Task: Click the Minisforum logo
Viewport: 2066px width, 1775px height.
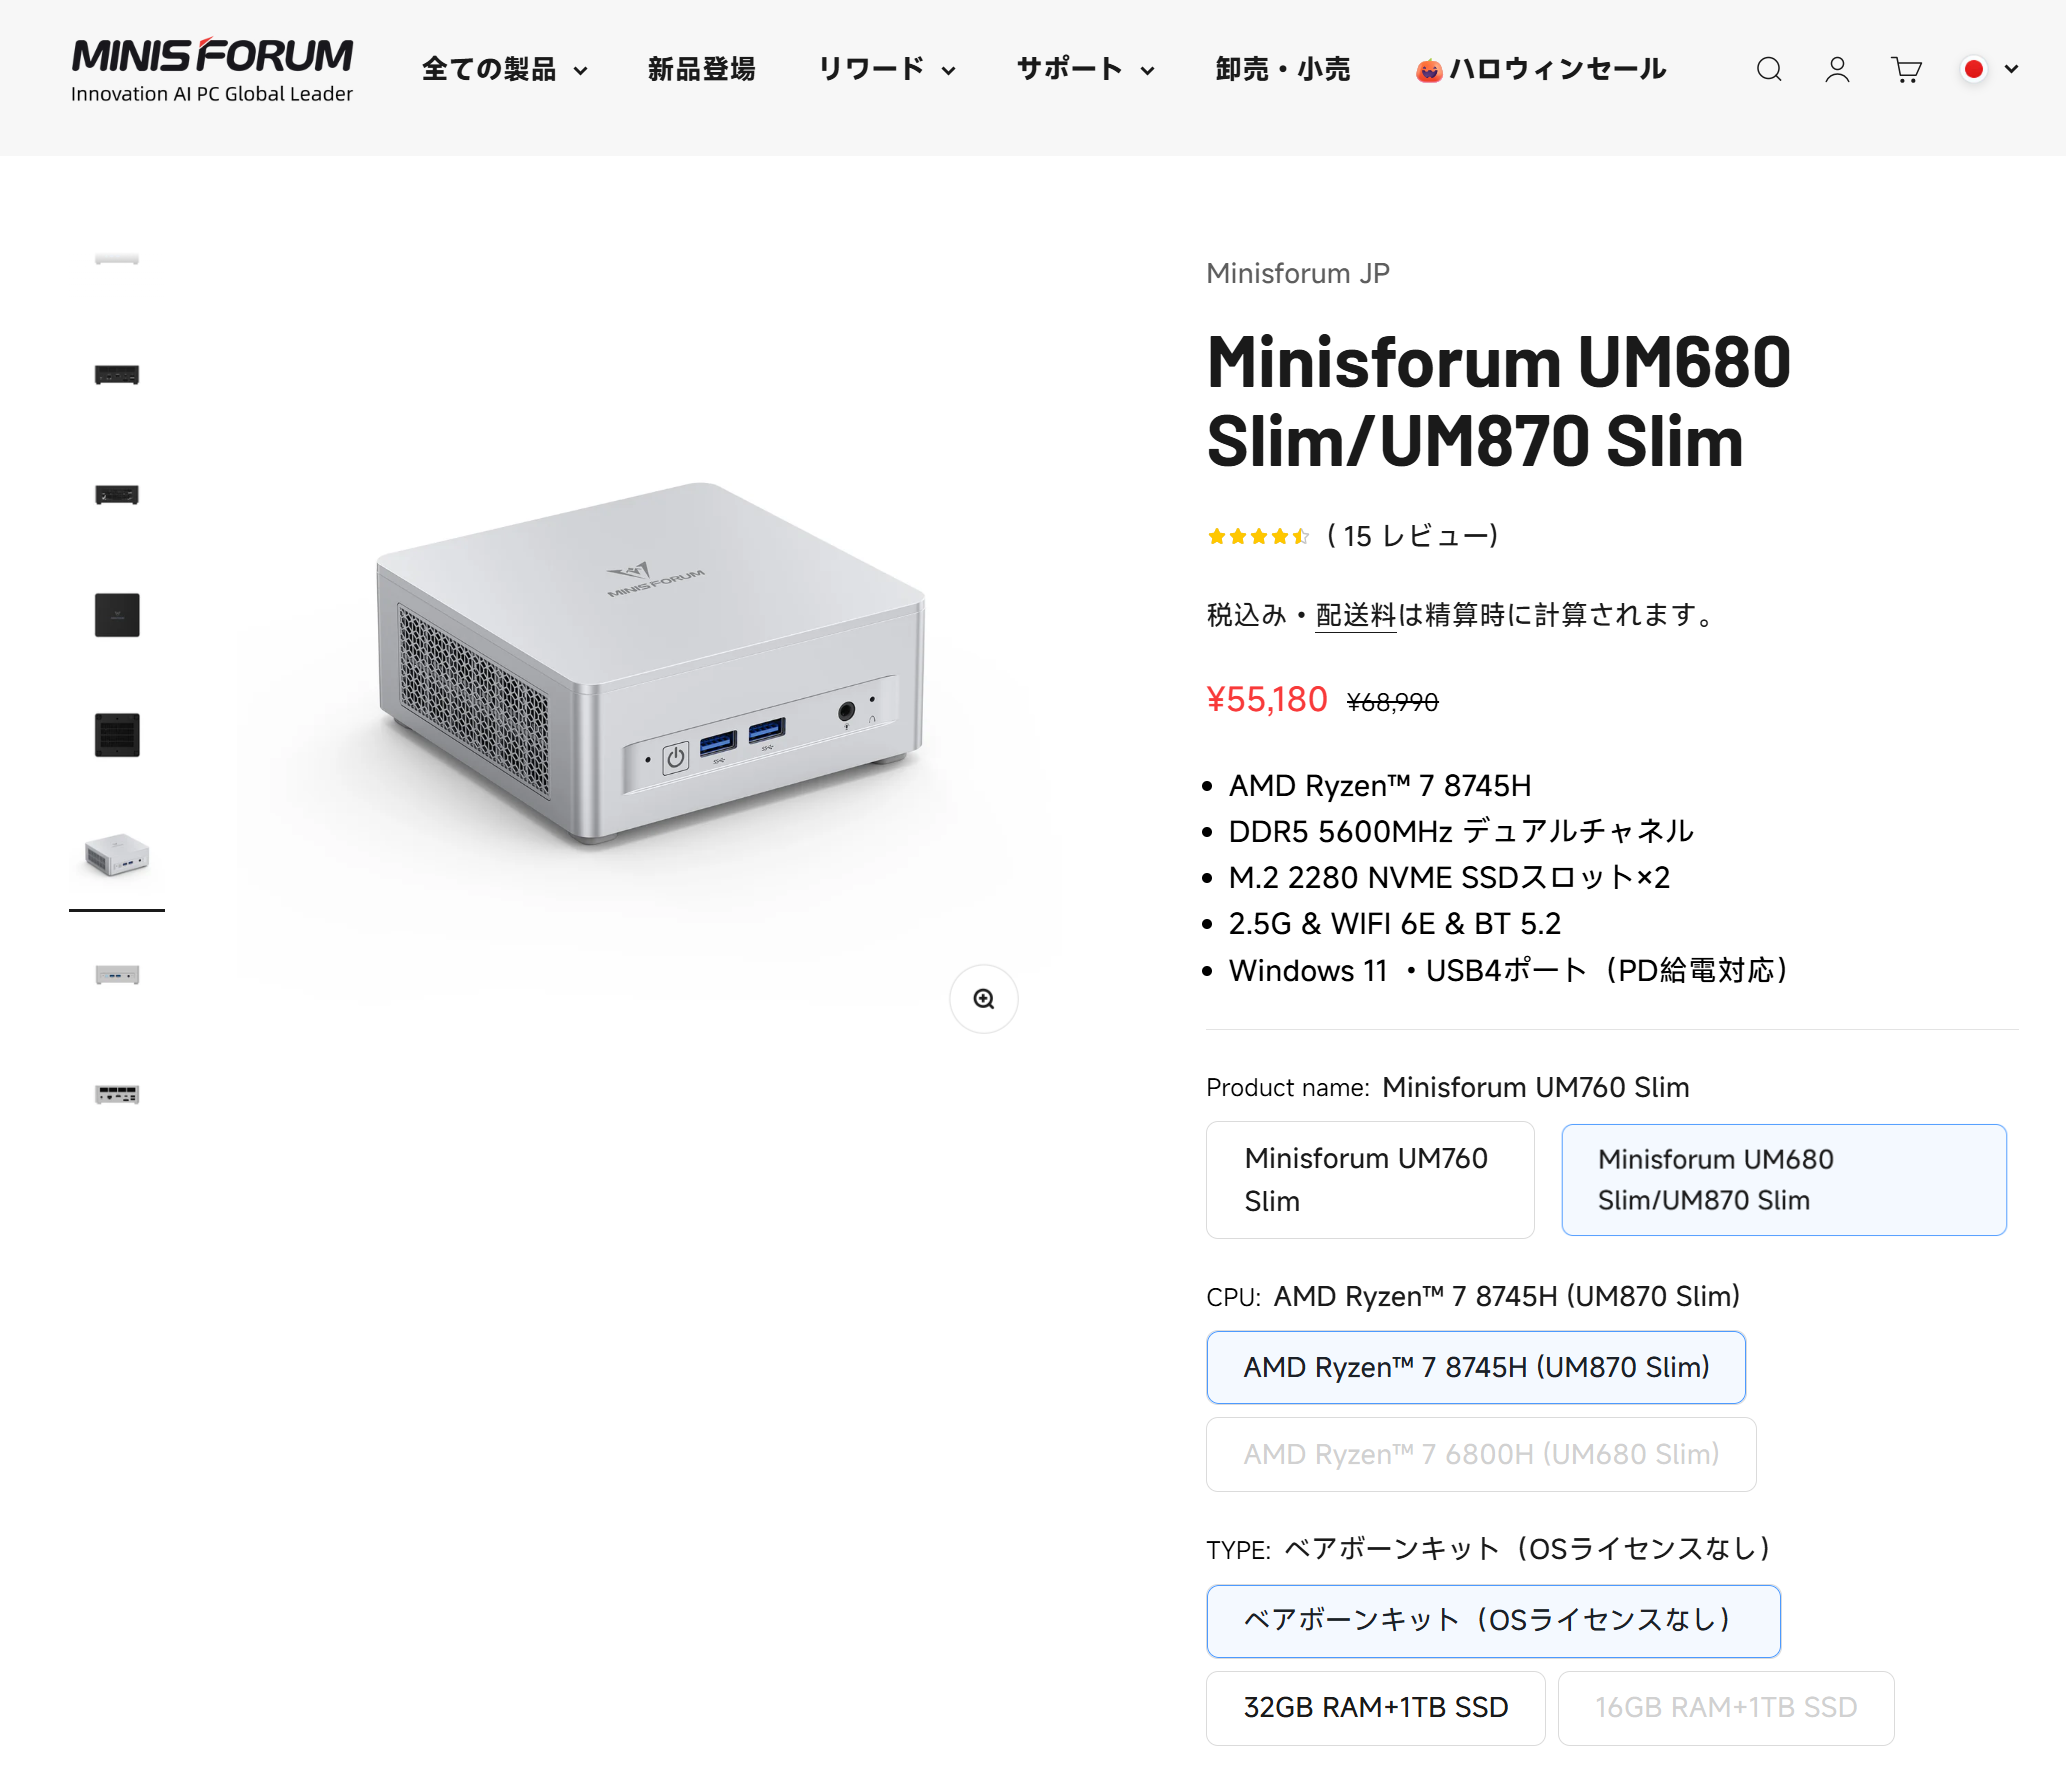Action: coord(212,69)
